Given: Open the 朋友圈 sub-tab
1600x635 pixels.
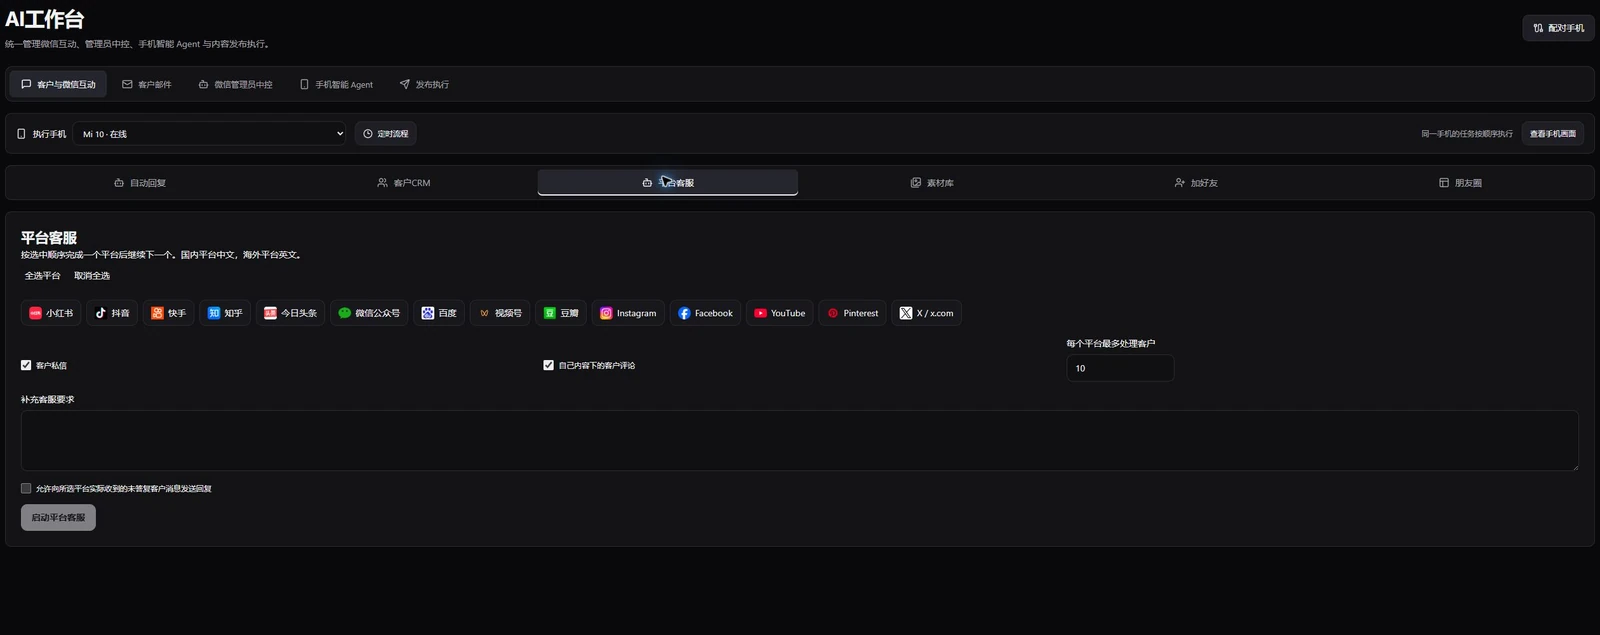Looking at the screenshot, I should [x=1460, y=183].
